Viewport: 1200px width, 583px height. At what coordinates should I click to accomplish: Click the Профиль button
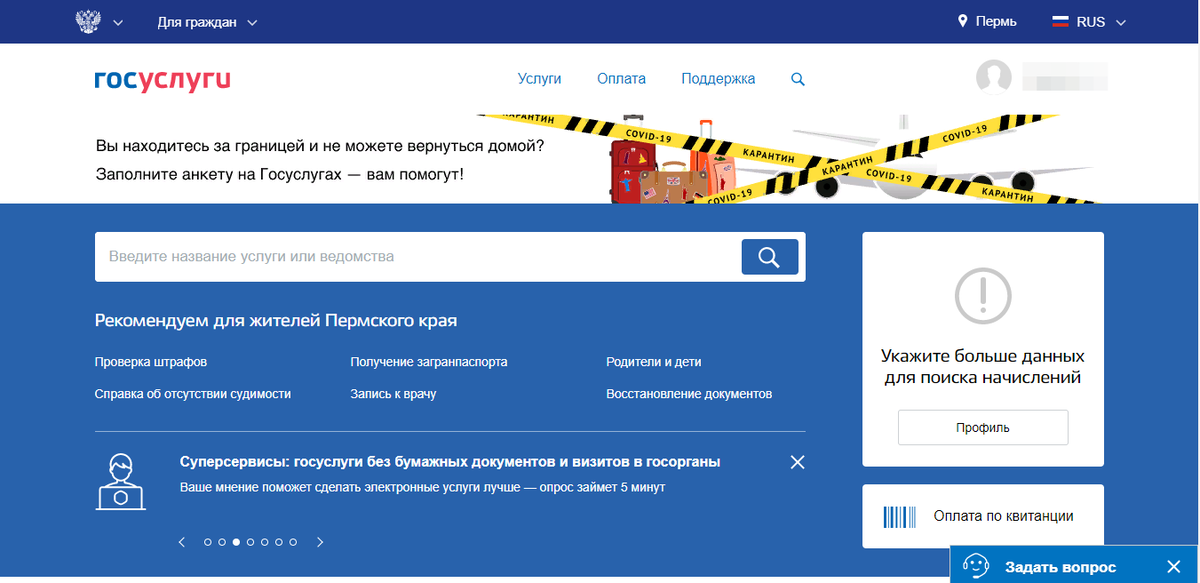983,428
